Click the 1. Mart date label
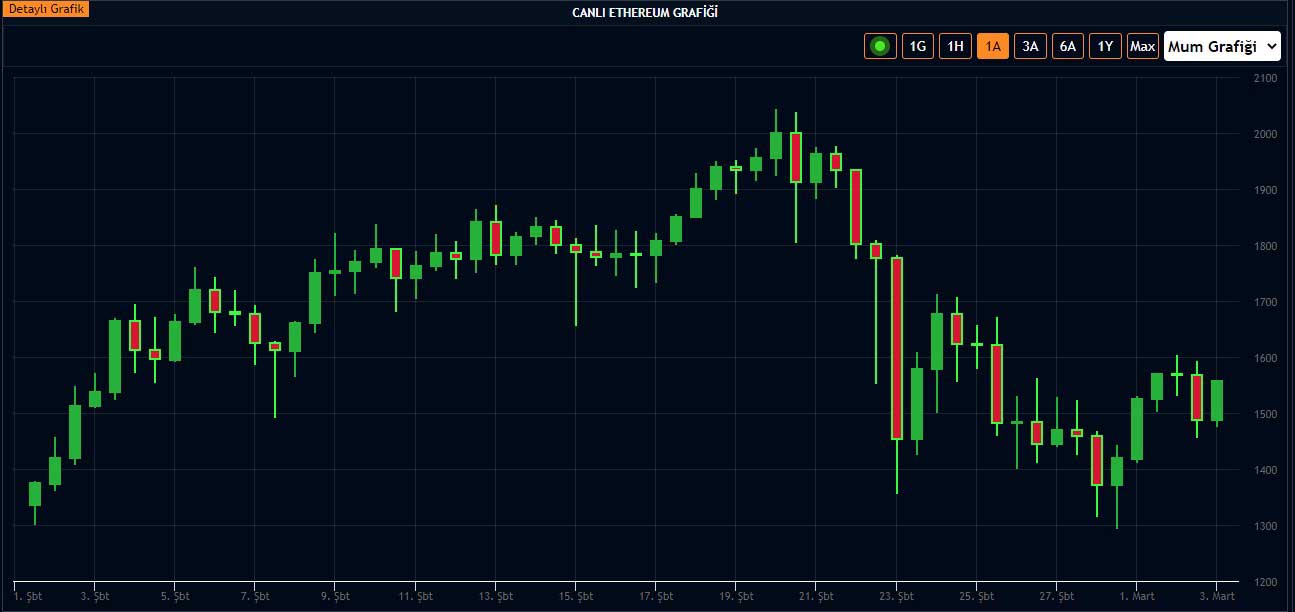The width and height of the screenshot is (1295, 612). [1136, 596]
